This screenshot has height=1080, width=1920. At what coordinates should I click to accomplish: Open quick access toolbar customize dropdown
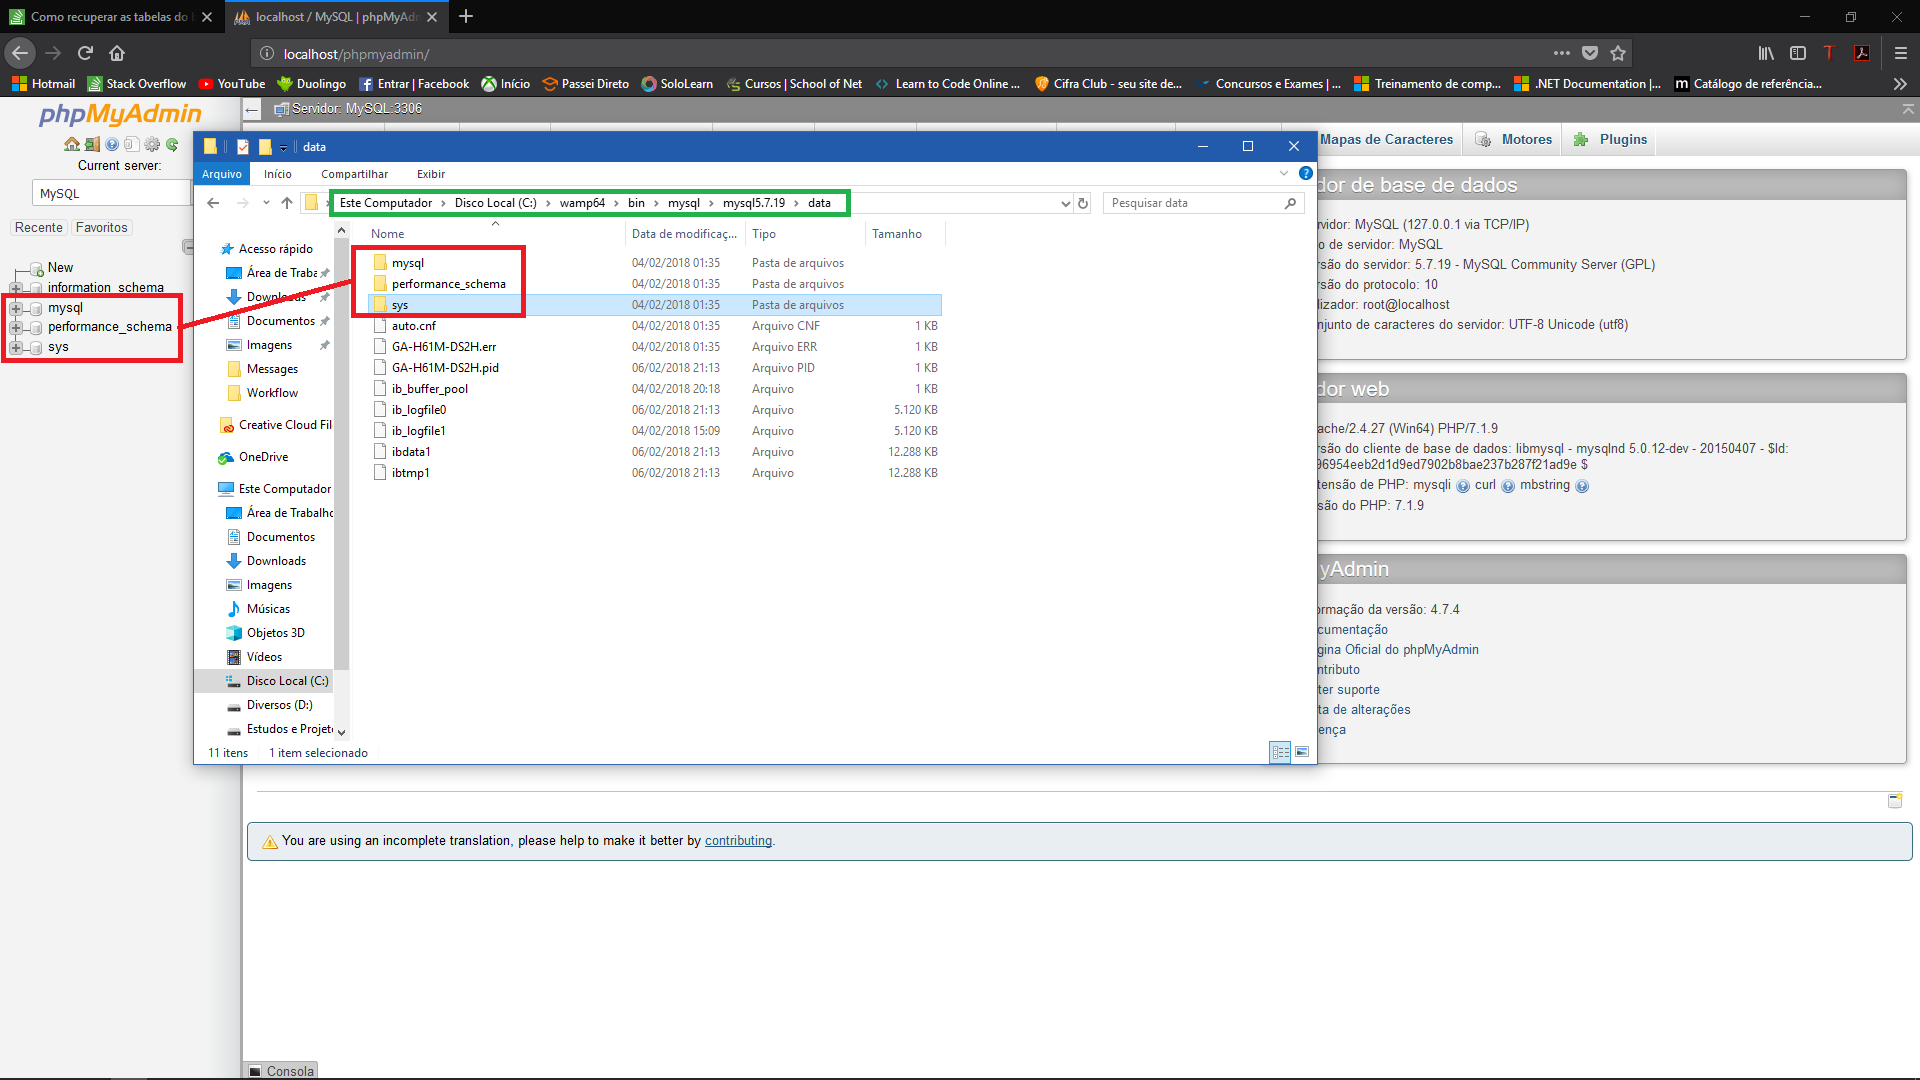pyautogui.click(x=284, y=148)
